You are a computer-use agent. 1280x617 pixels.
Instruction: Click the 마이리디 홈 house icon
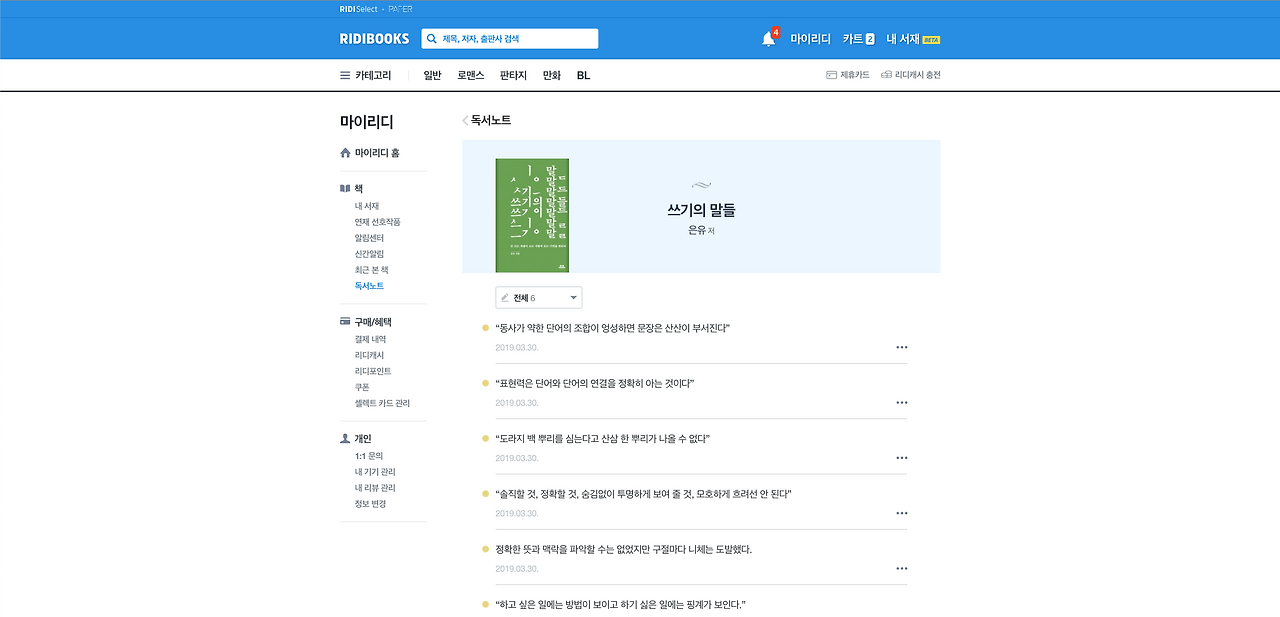345,153
